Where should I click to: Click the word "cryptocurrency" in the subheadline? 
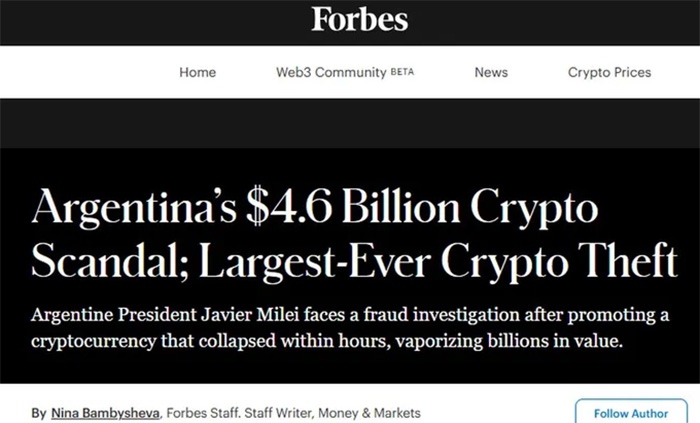[x=93, y=341]
